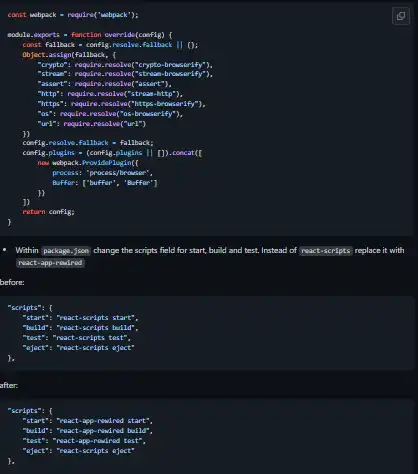Click 'Object.assign(fallback, {' line

pyautogui.click(x=69, y=55)
